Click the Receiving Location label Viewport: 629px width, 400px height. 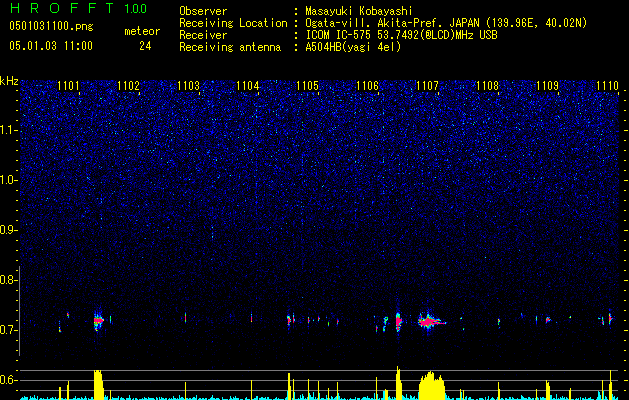[x=233, y=23]
